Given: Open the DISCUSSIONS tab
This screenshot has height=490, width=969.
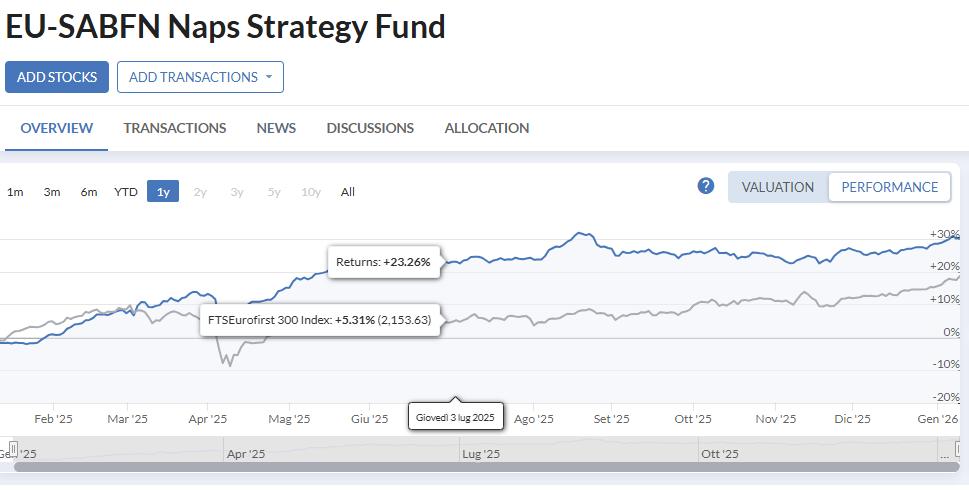Looking at the screenshot, I should tap(370, 128).
